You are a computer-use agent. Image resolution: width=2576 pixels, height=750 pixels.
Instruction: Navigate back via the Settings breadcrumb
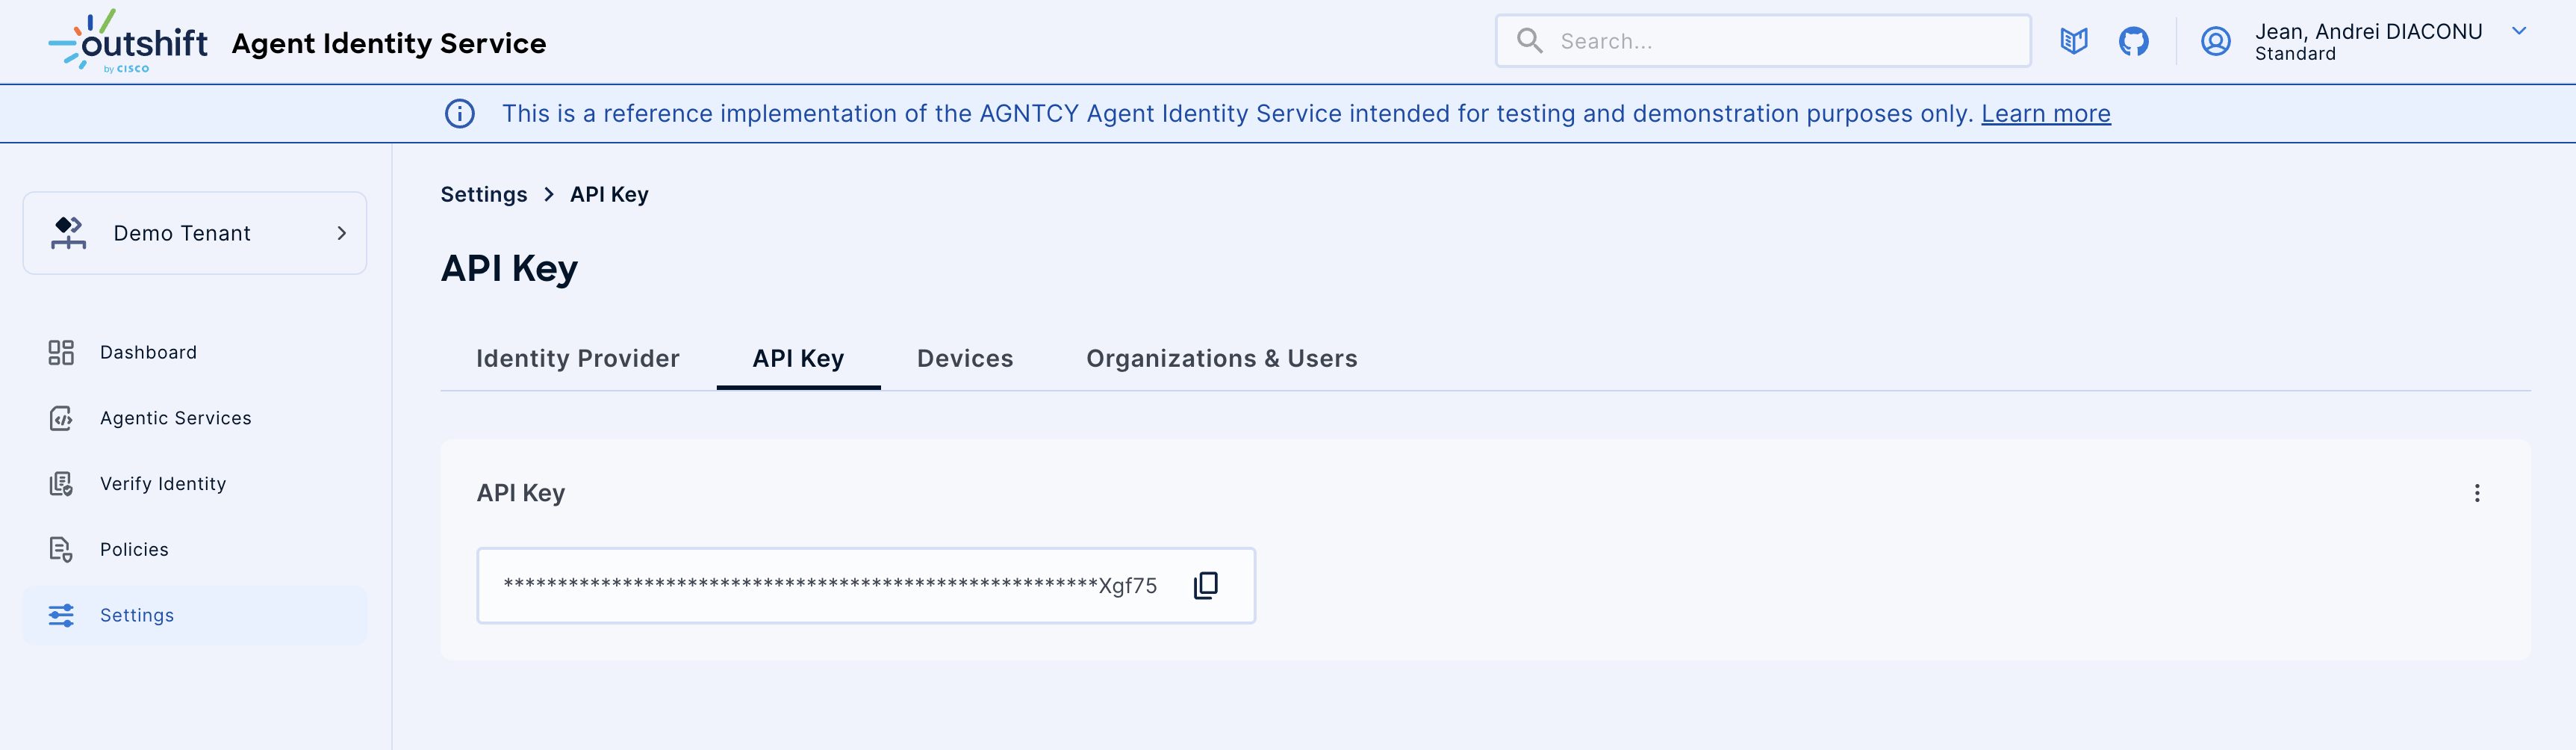coord(483,193)
